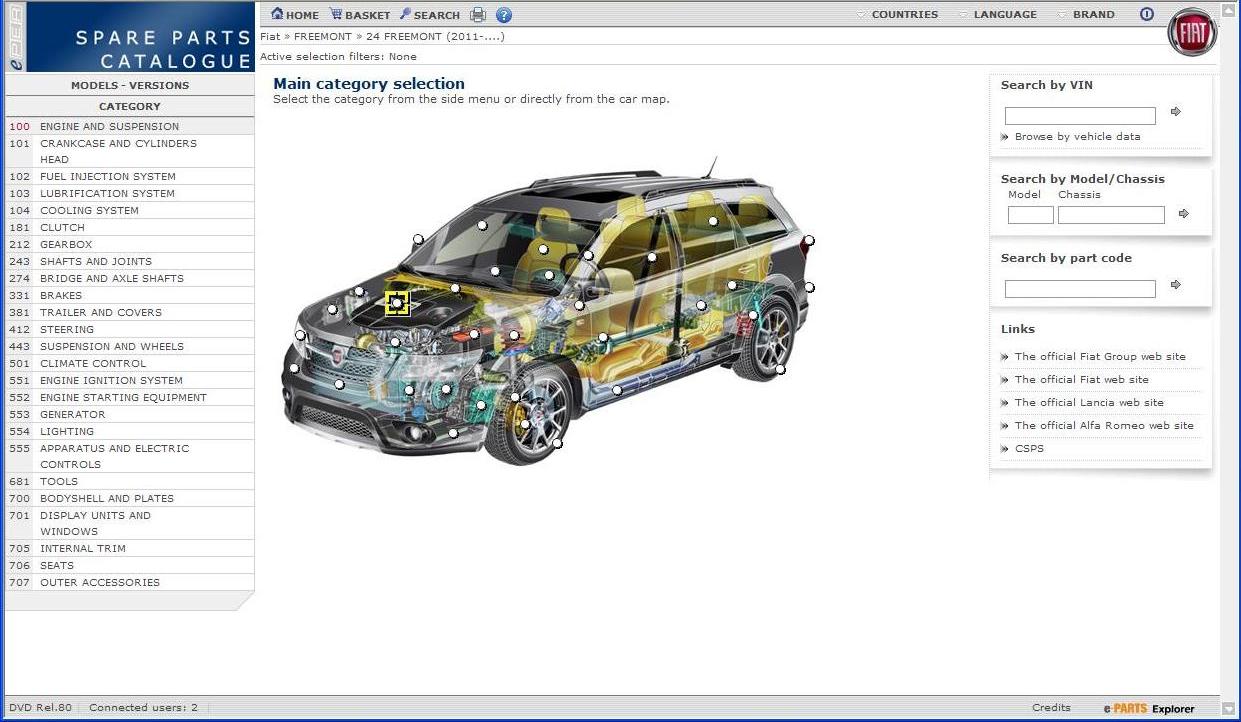Open help via question mark icon
Image resolution: width=1241 pixels, height=722 pixels.
[x=504, y=15]
